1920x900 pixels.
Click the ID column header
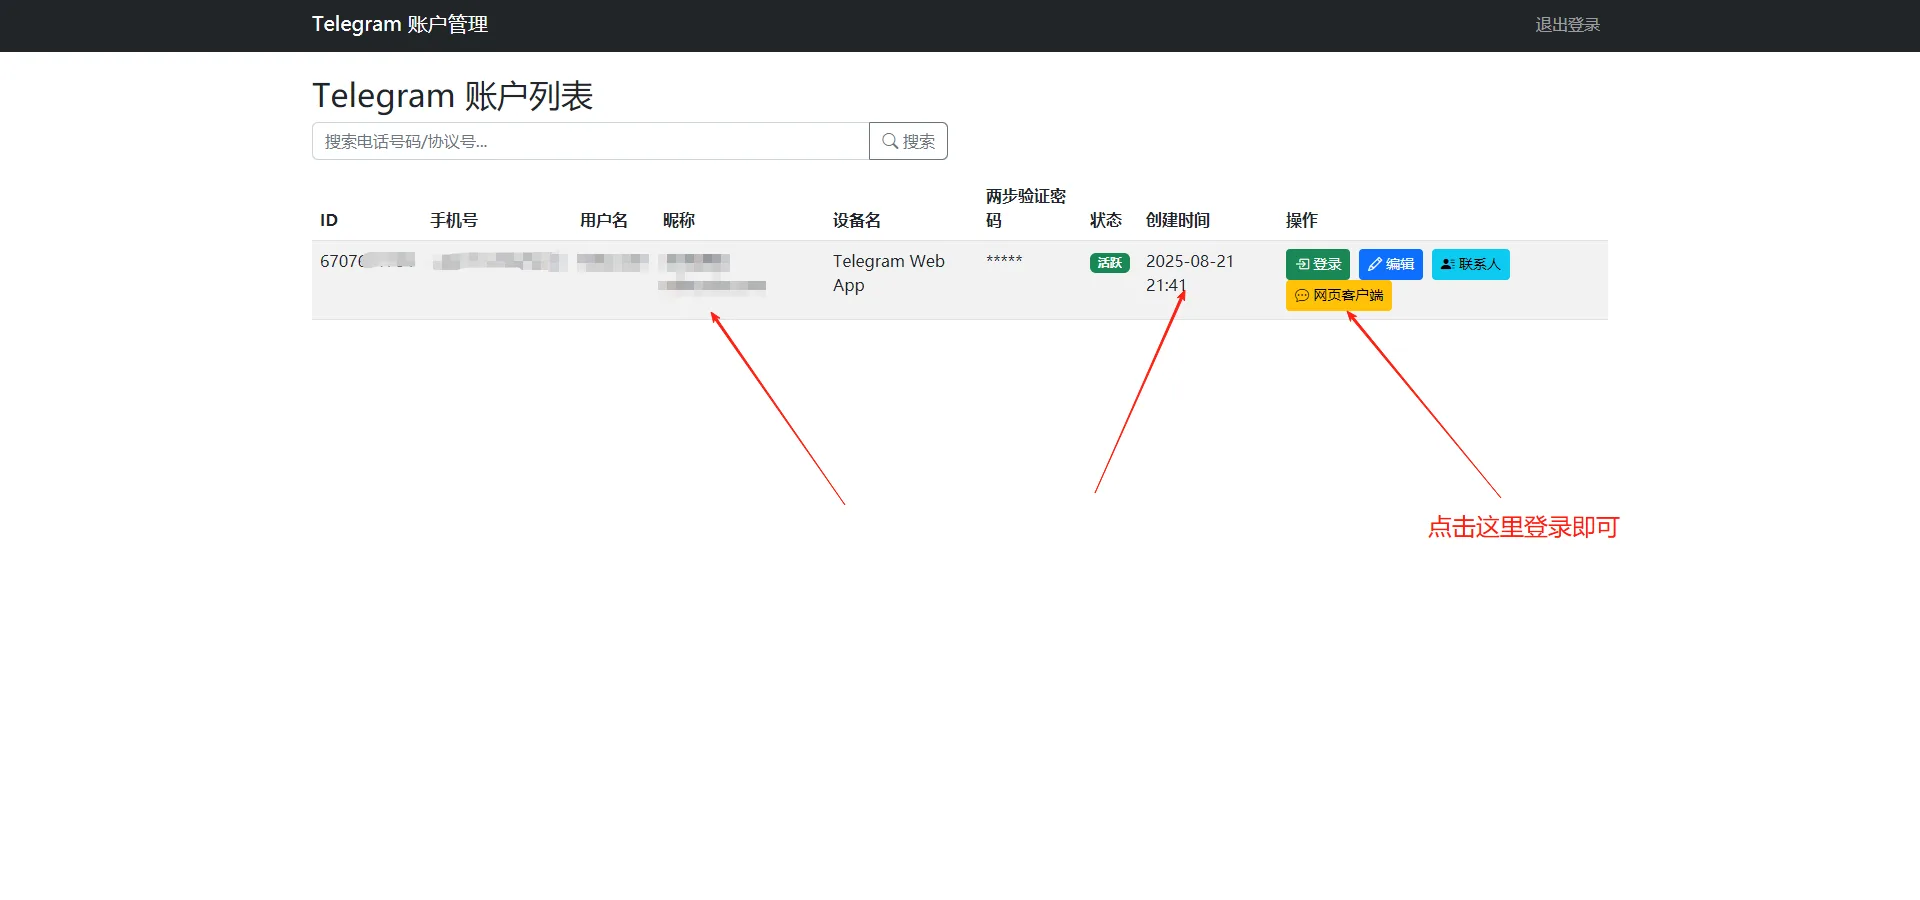(x=329, y=220)
